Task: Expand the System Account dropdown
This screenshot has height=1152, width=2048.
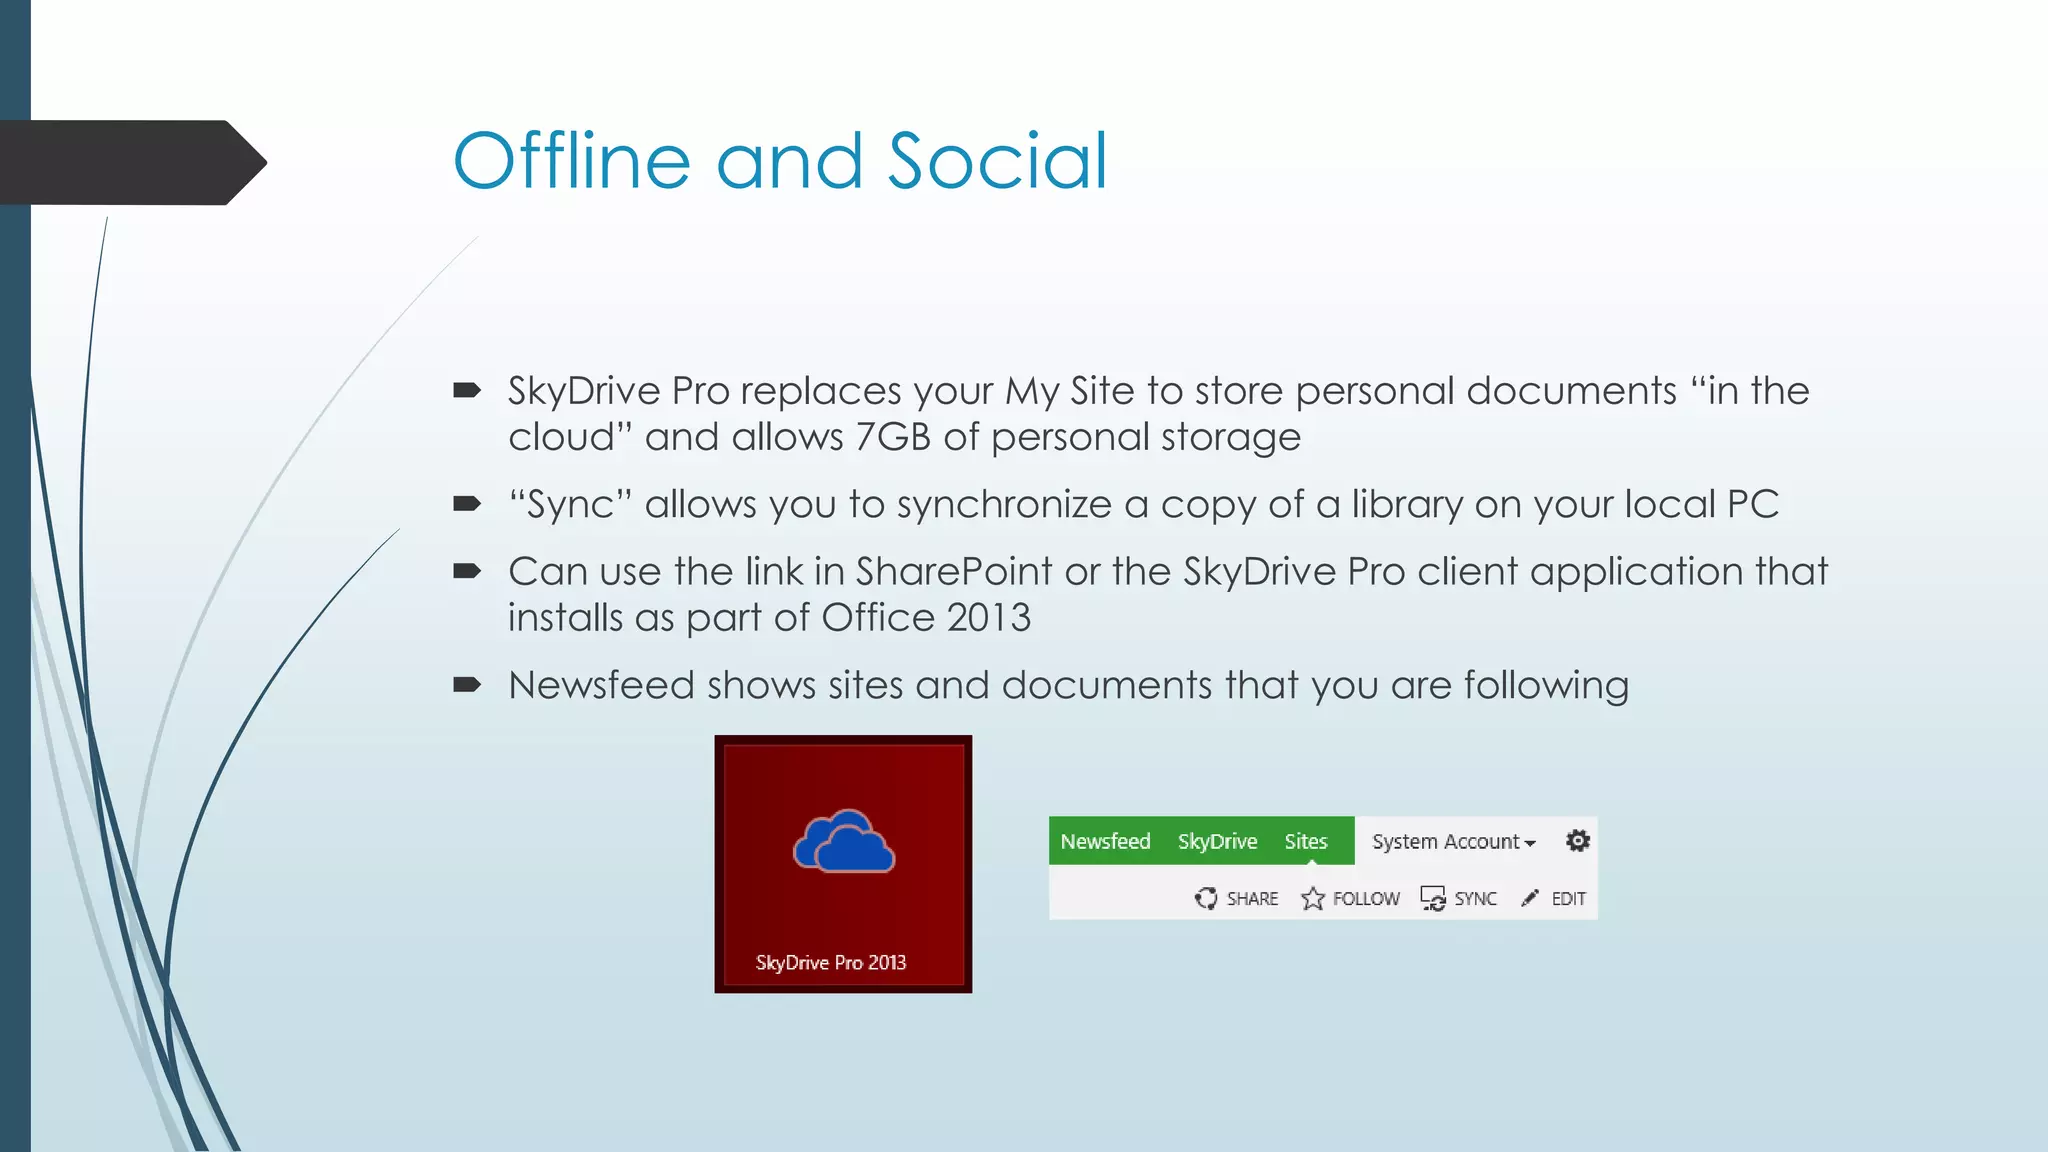Action: (1453, 842)
